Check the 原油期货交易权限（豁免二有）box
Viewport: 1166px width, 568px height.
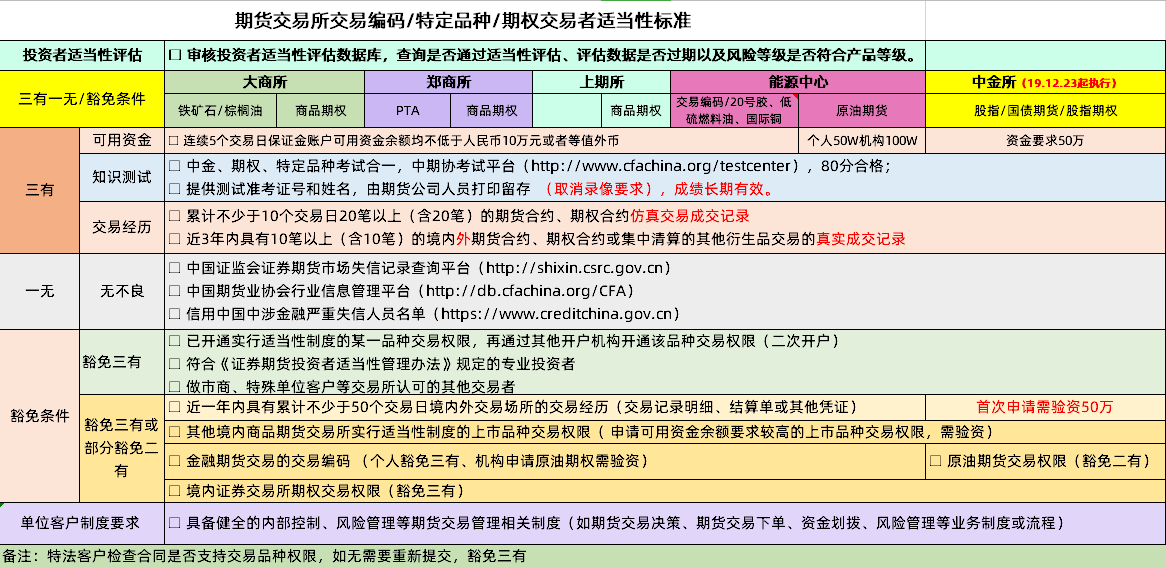tap(936, 461)
